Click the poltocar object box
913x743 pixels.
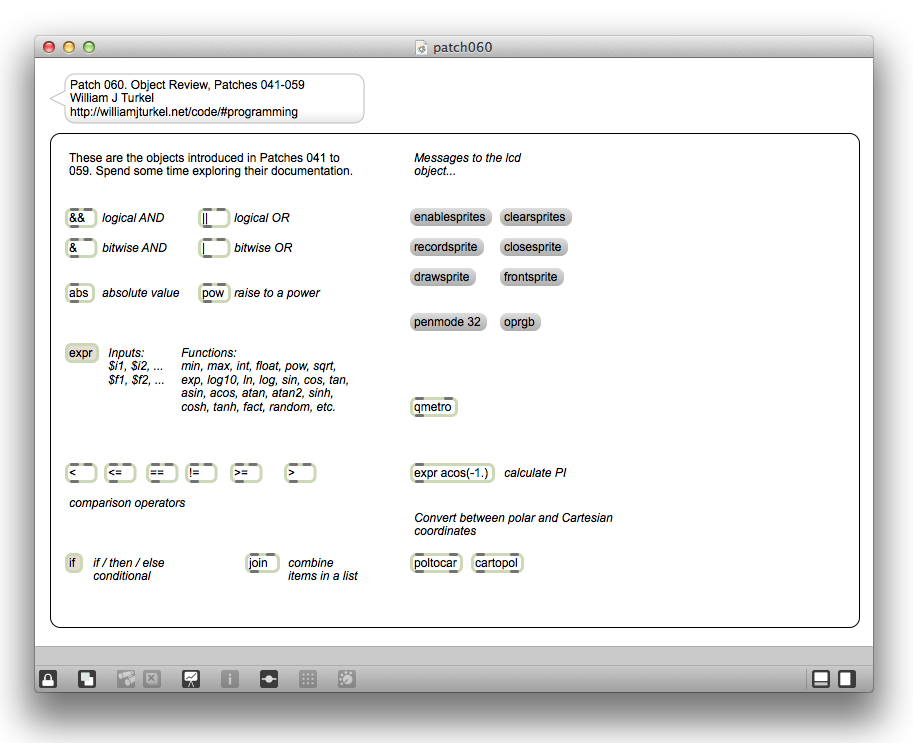click(x=436, y=563)
